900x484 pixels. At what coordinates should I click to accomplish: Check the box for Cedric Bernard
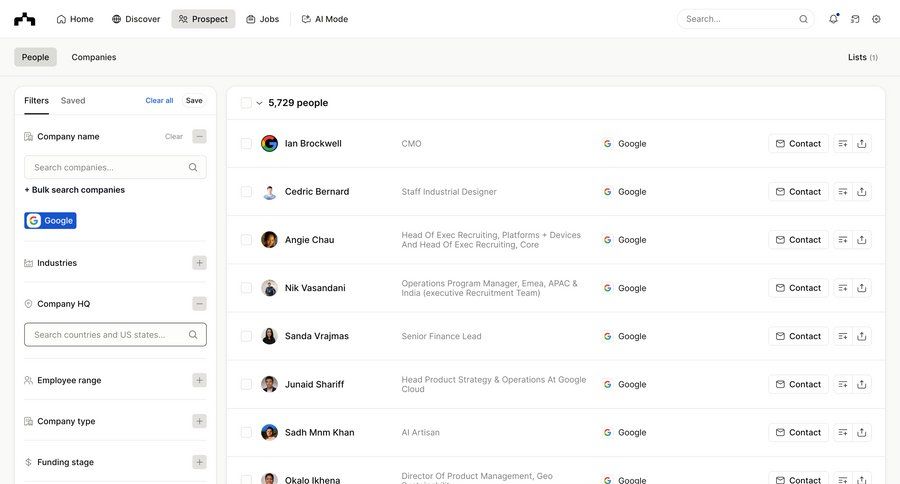[x=246, y=192]
